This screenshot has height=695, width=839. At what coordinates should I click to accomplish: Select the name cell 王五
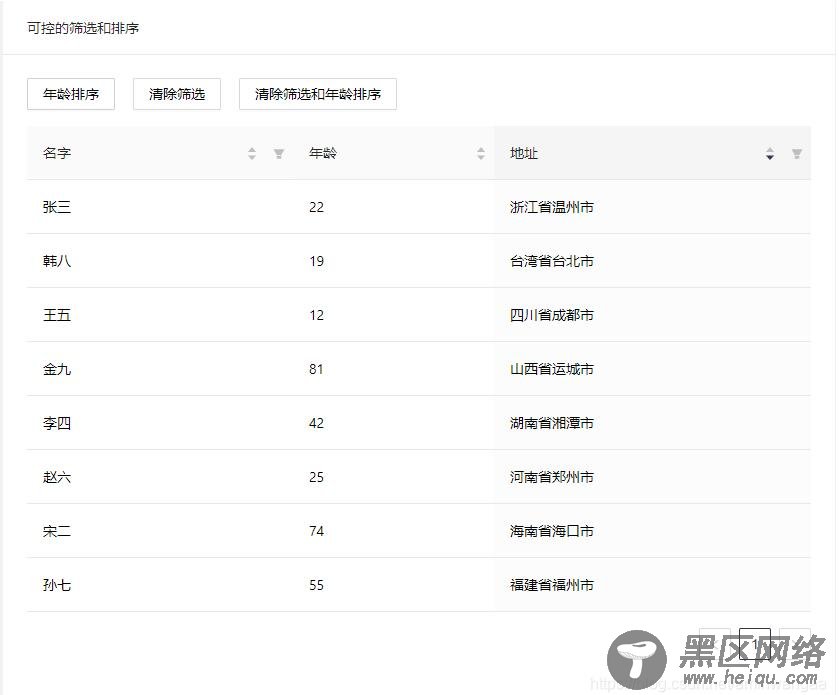57,315
